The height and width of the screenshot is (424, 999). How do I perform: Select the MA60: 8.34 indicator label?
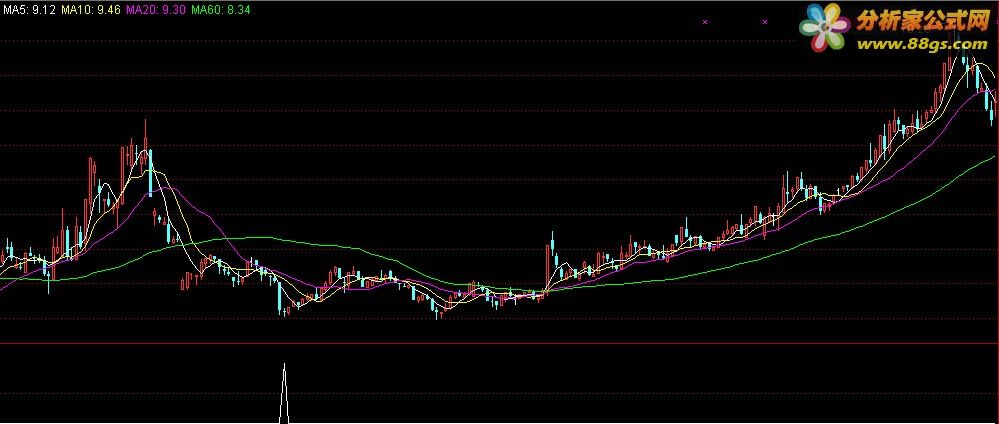pos(220,10)
